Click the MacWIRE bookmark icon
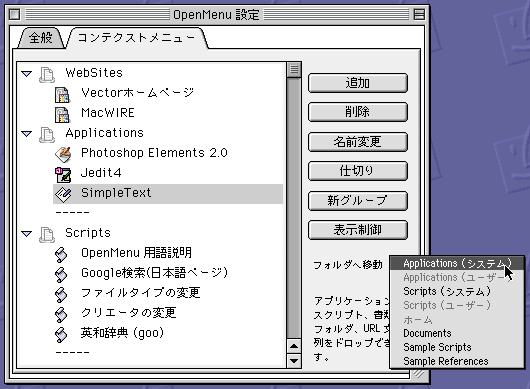The width and height of the screenshot is (530, 389). [x=63, y=114]
